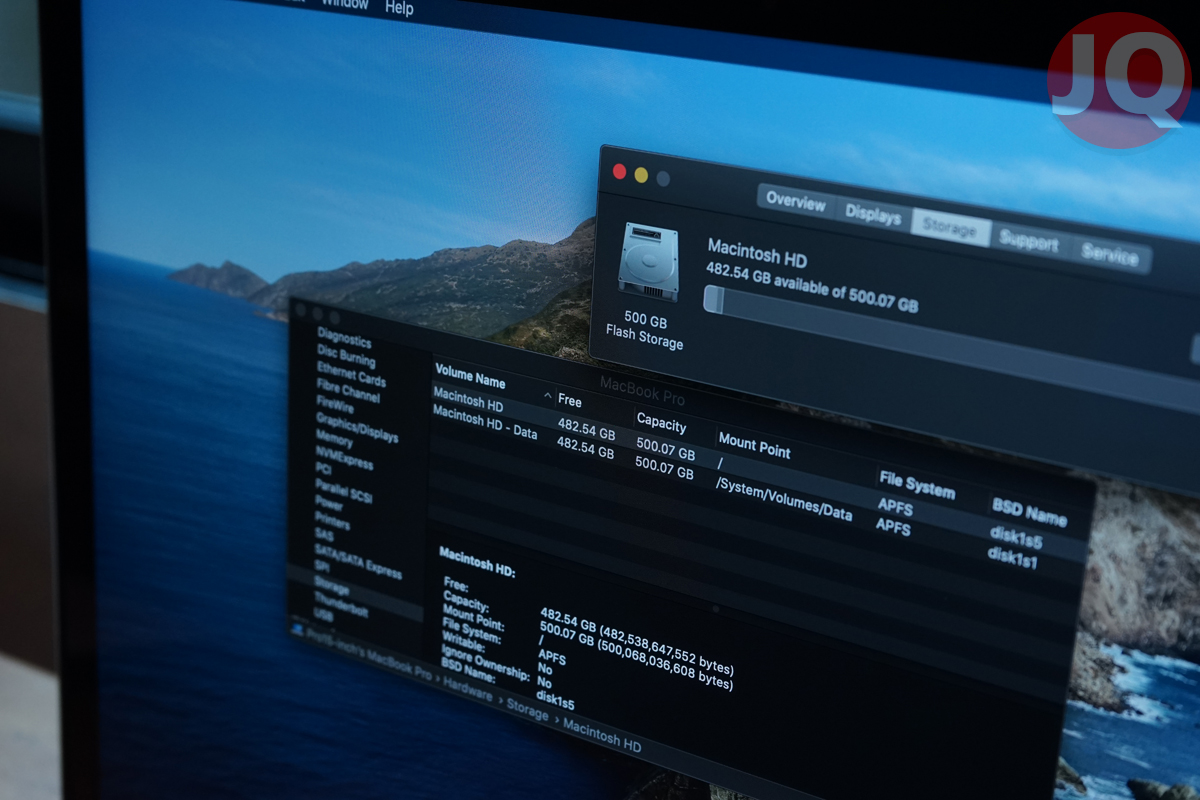1200x800 pixels.
Task: Select SATA/SATA Express in the sidebar
Action: coord(358,562)
